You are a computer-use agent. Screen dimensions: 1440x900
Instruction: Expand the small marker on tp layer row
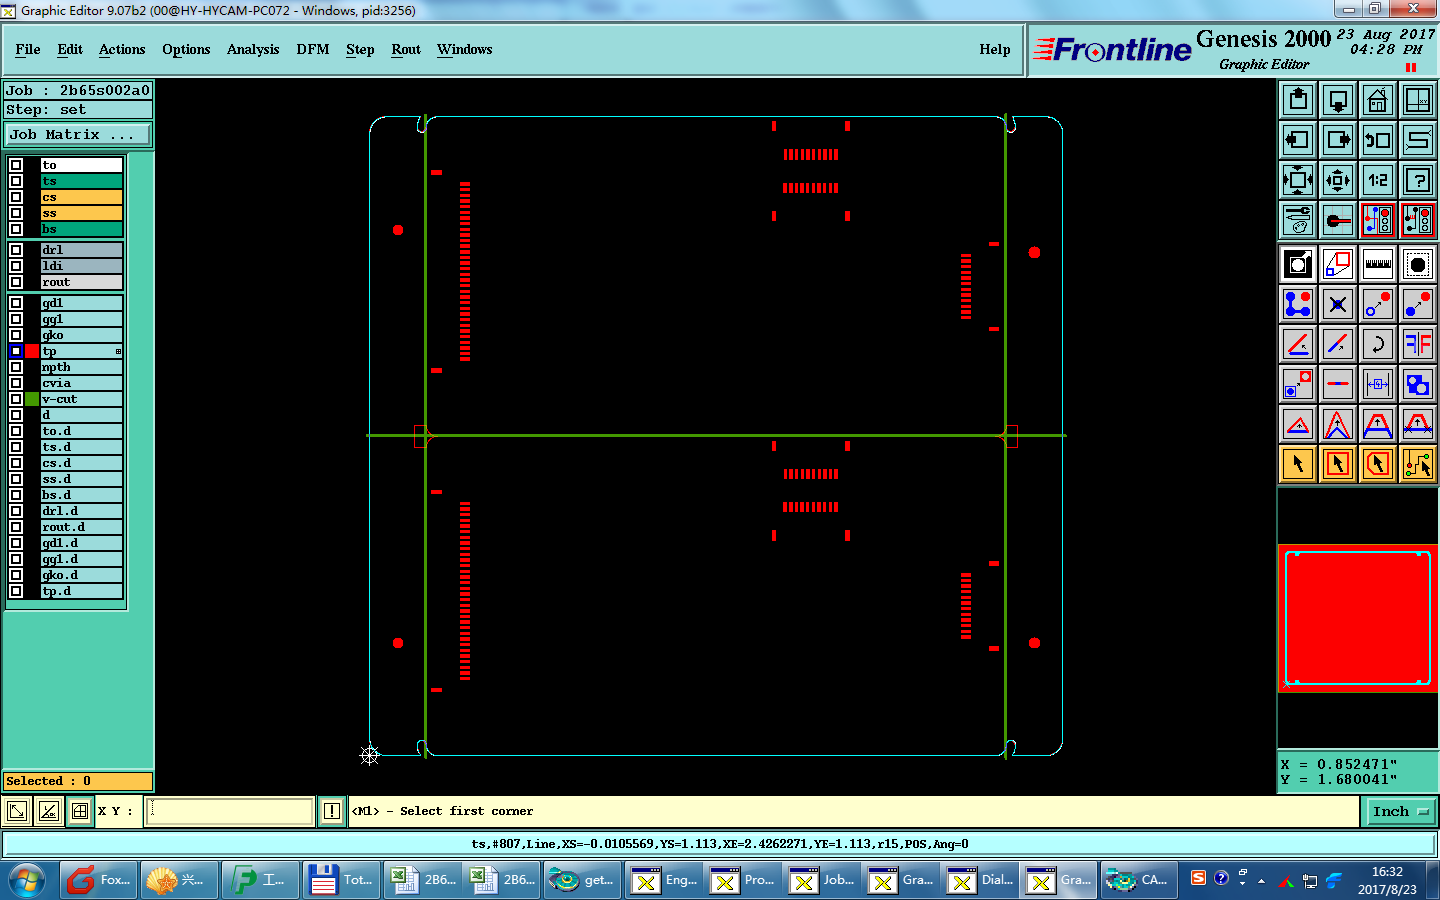[118, 351]
